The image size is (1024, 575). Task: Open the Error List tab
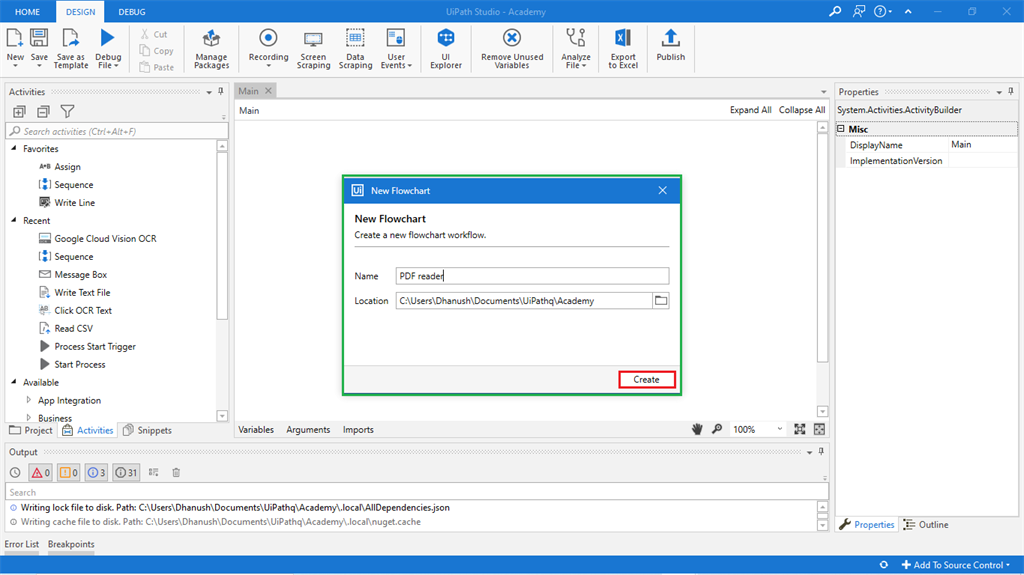(22, 544)
